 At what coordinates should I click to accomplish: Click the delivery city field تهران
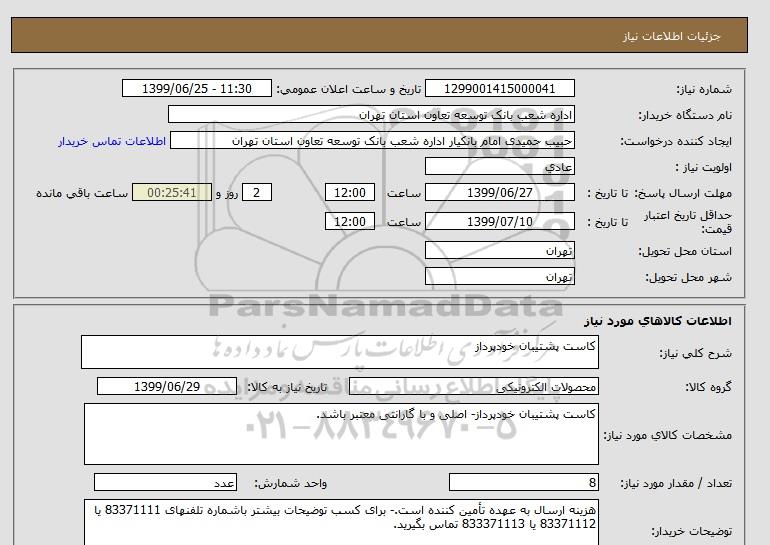(x=499, y=276)
